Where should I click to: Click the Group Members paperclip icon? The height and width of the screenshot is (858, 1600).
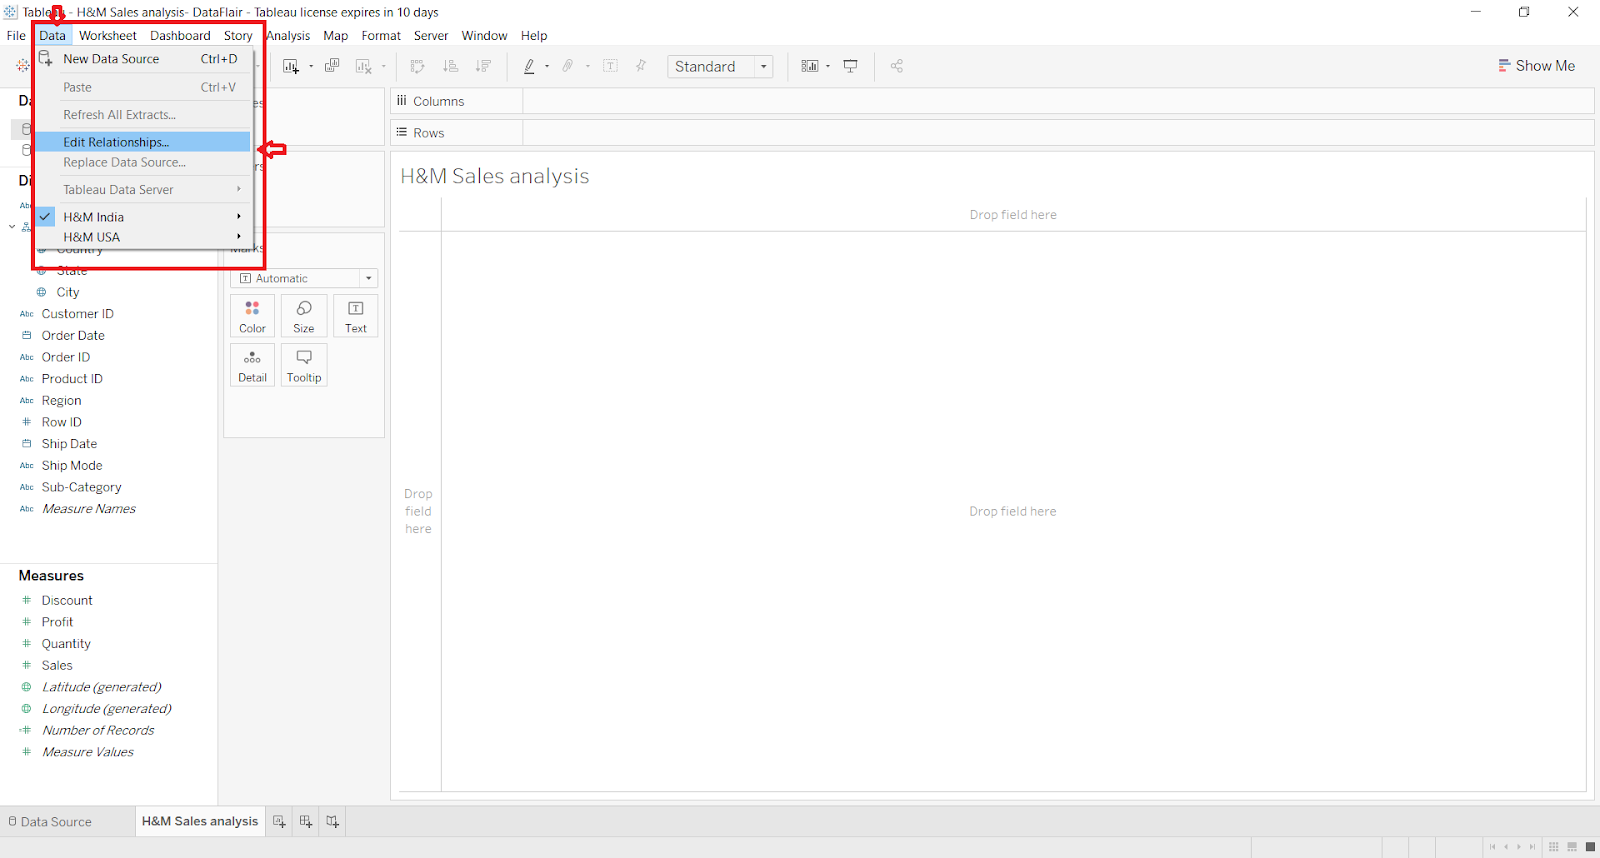pyautogui.click(x=568, y=66)
